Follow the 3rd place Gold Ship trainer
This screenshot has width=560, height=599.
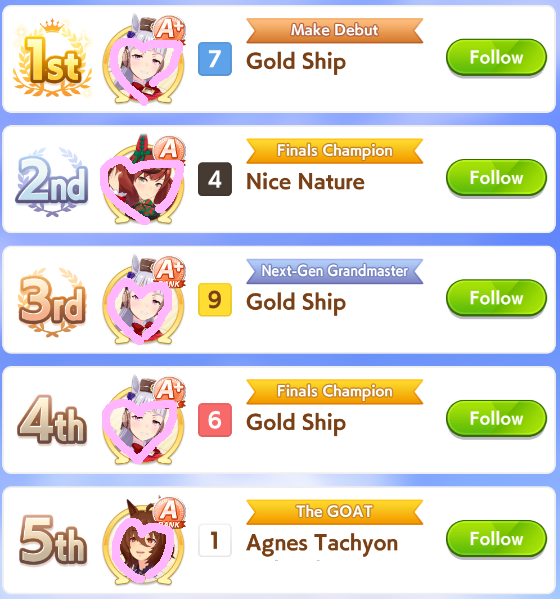[x=496, y=298]
